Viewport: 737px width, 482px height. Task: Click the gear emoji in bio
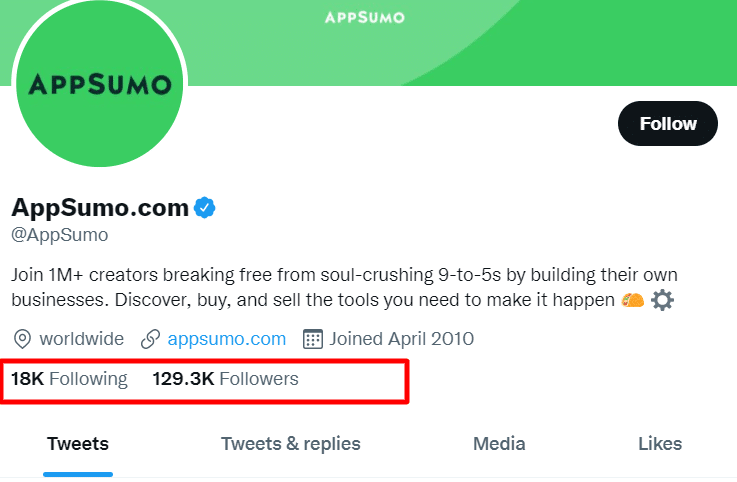662,300
